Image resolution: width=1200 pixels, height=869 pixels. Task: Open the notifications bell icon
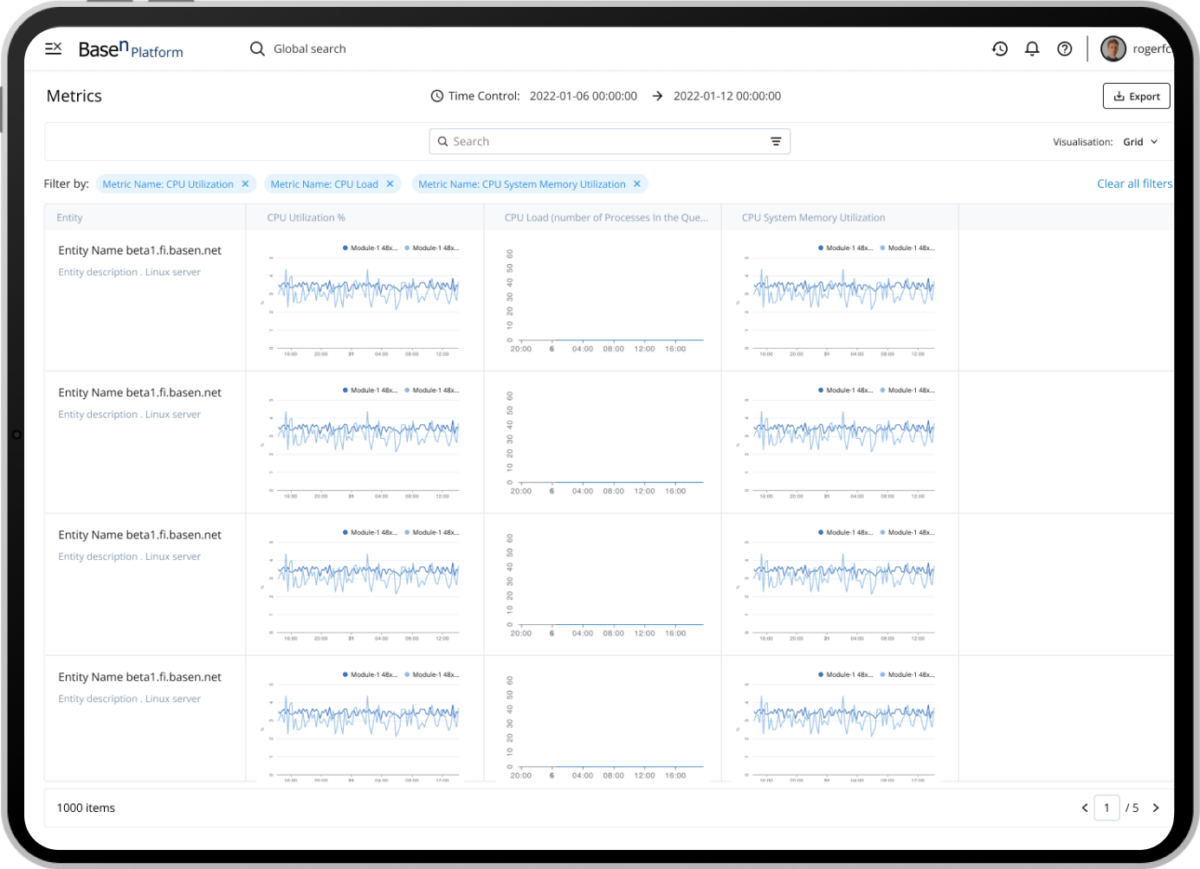(x=1032, y=48)
